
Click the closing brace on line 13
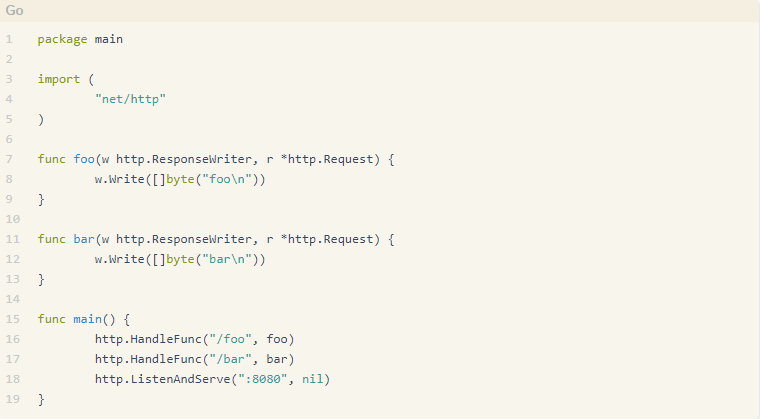click(41, 279)
